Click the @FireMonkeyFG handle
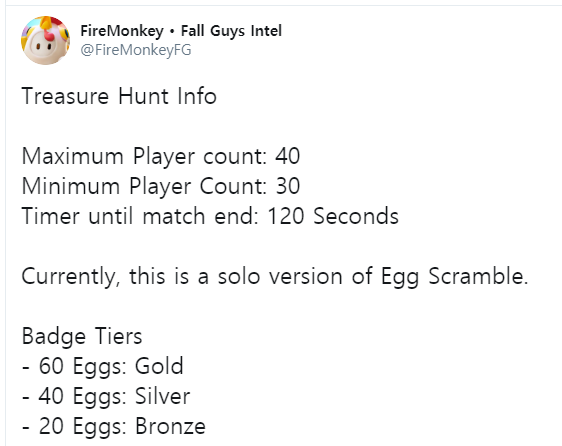The height and width of the screenshot is (446, 562). tap(136, 50)
